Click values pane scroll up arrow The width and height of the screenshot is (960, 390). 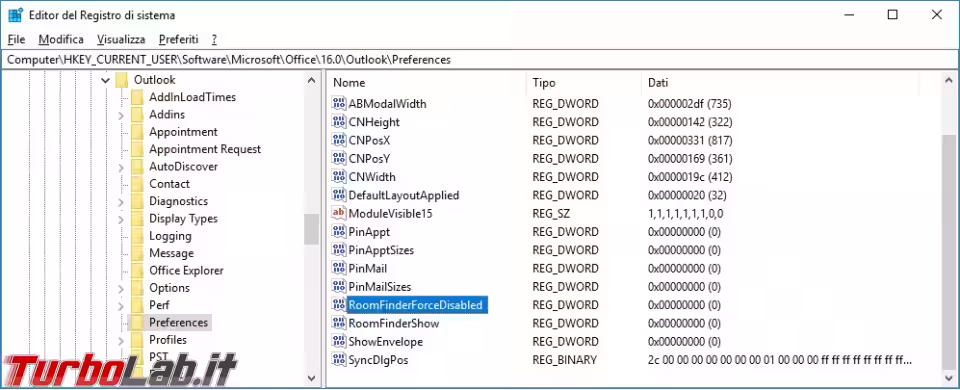(x=949, y=80)
